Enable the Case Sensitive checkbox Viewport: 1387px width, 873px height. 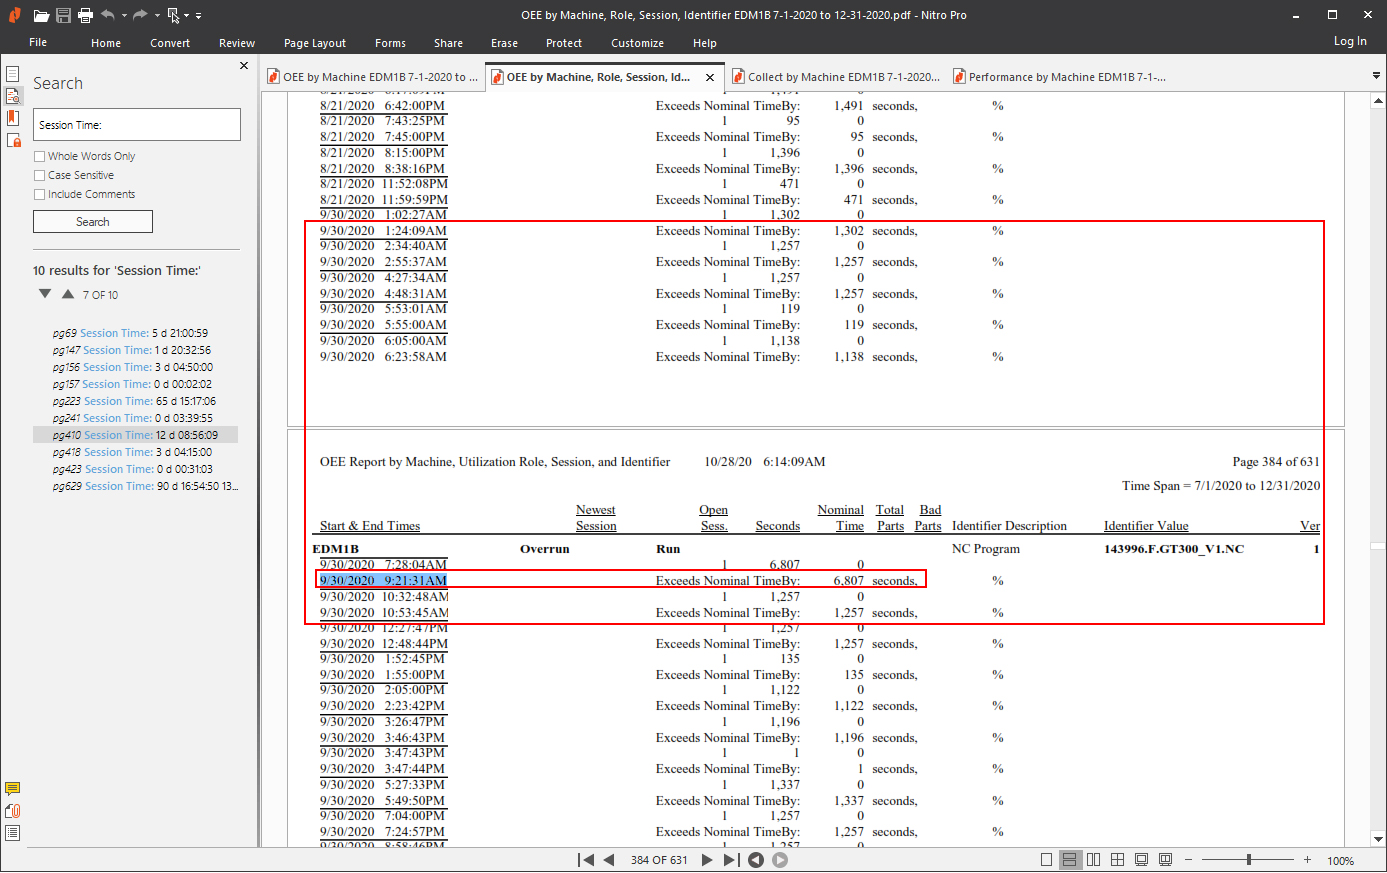[x=40, y=175]
